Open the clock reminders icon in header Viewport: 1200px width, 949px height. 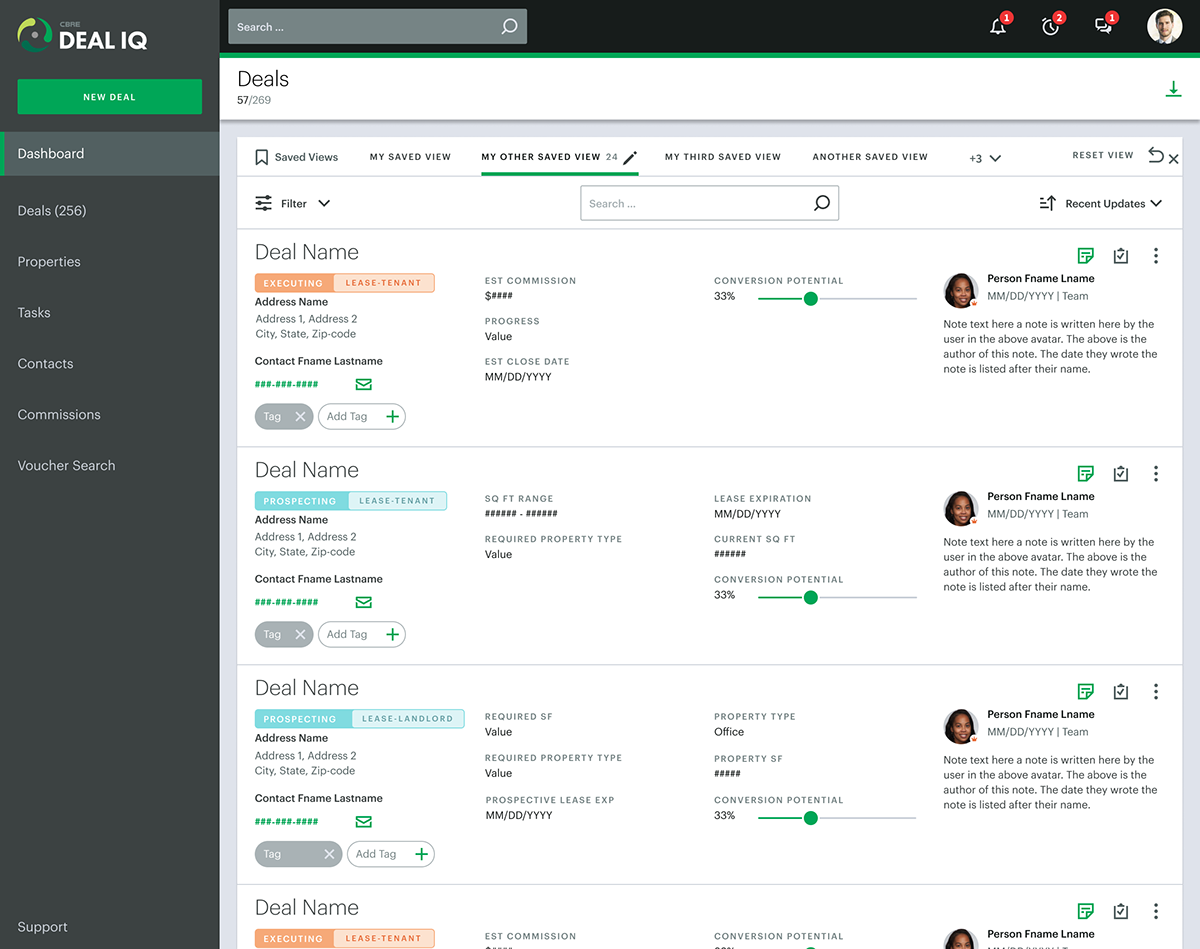[x=1050, y=27]
